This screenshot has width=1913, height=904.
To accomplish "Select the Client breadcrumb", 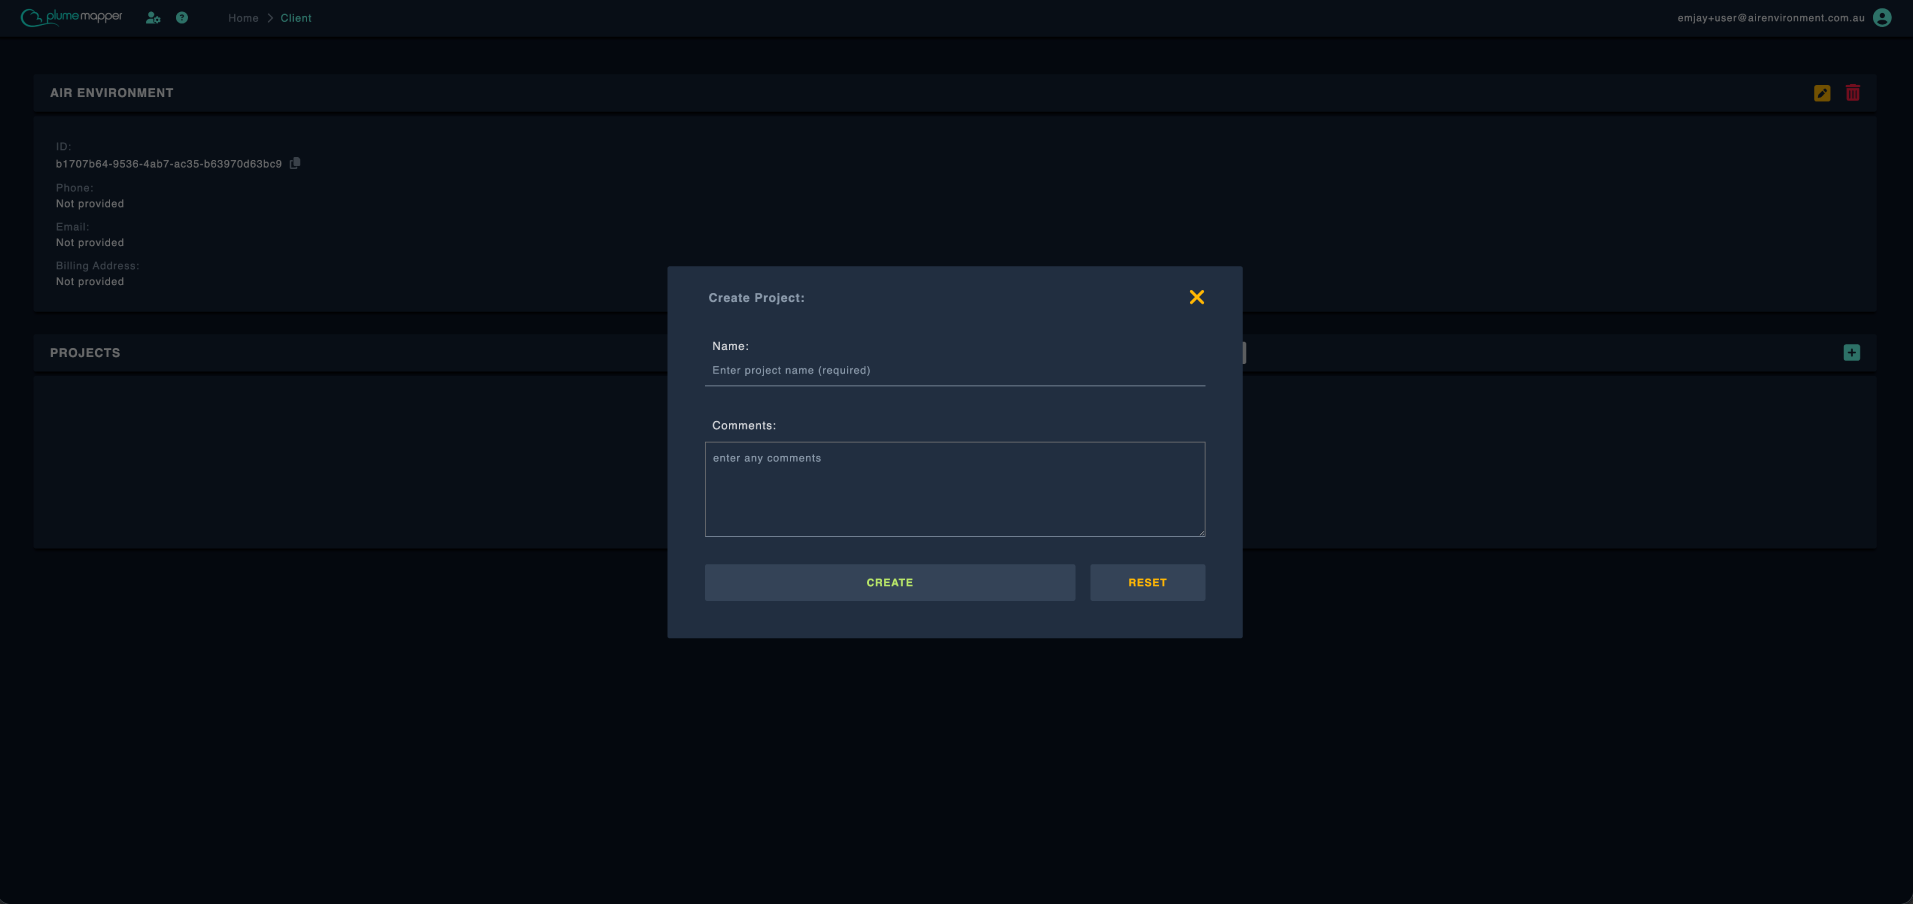I will pos(296,18).
